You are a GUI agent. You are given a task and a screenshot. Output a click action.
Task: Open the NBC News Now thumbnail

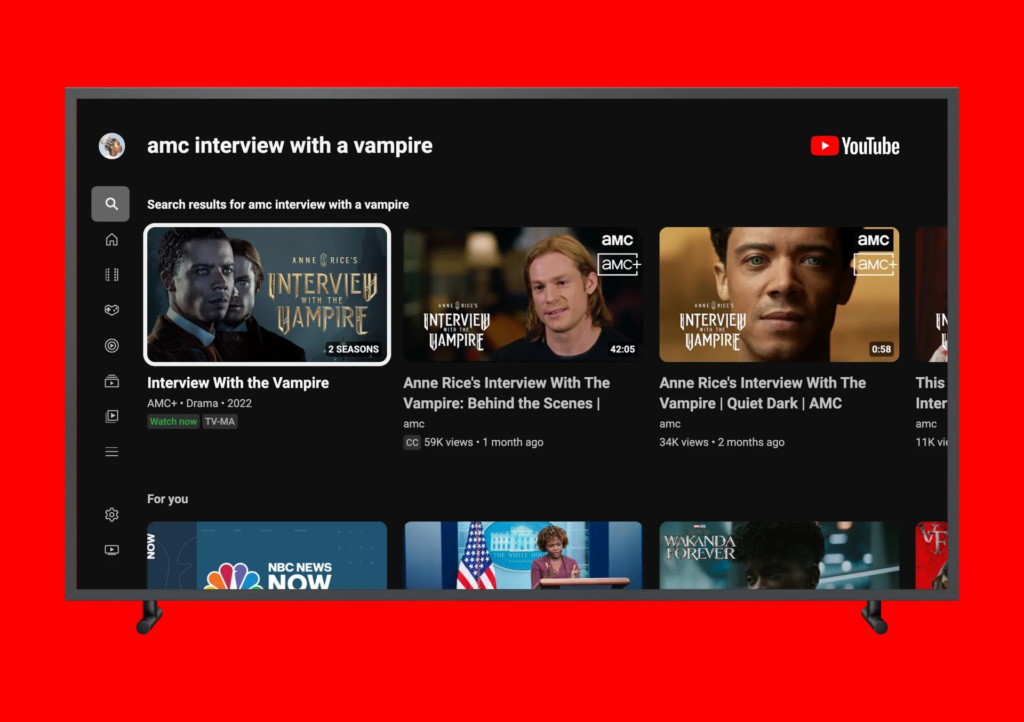[267, 555]
